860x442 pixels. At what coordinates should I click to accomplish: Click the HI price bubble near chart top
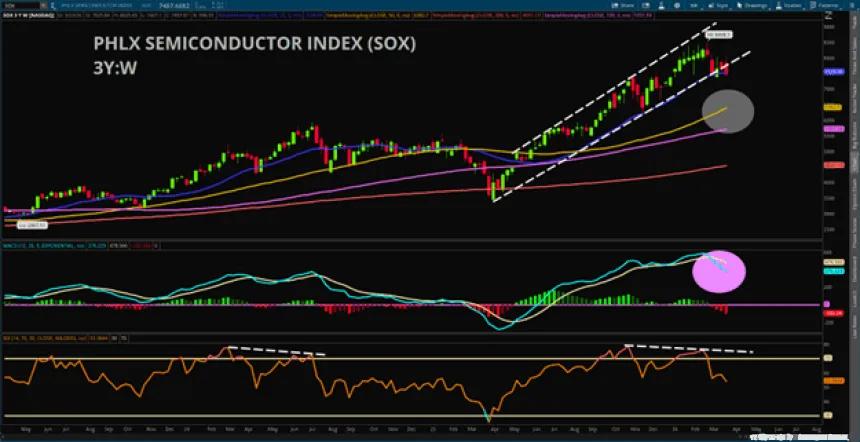718,35
